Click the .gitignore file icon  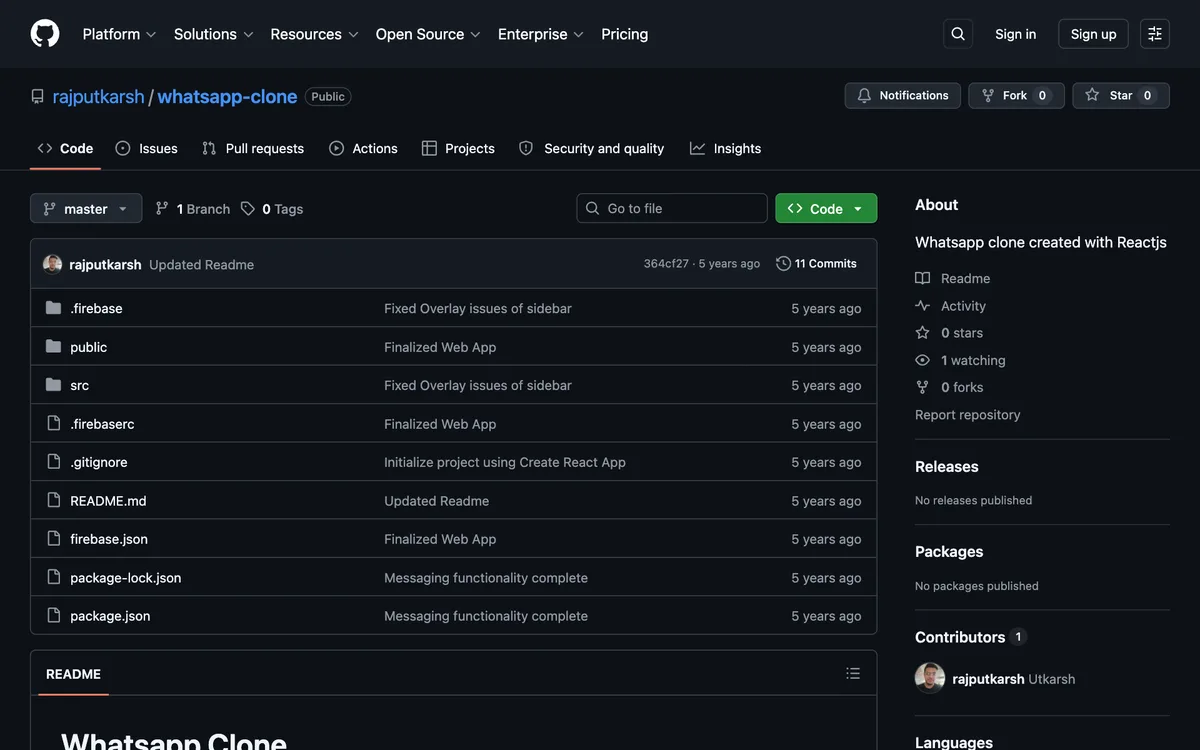point(54,462)
